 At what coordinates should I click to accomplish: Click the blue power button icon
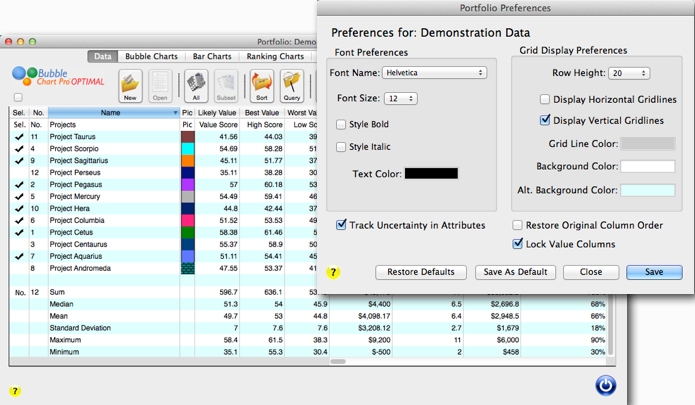(605, 385)
